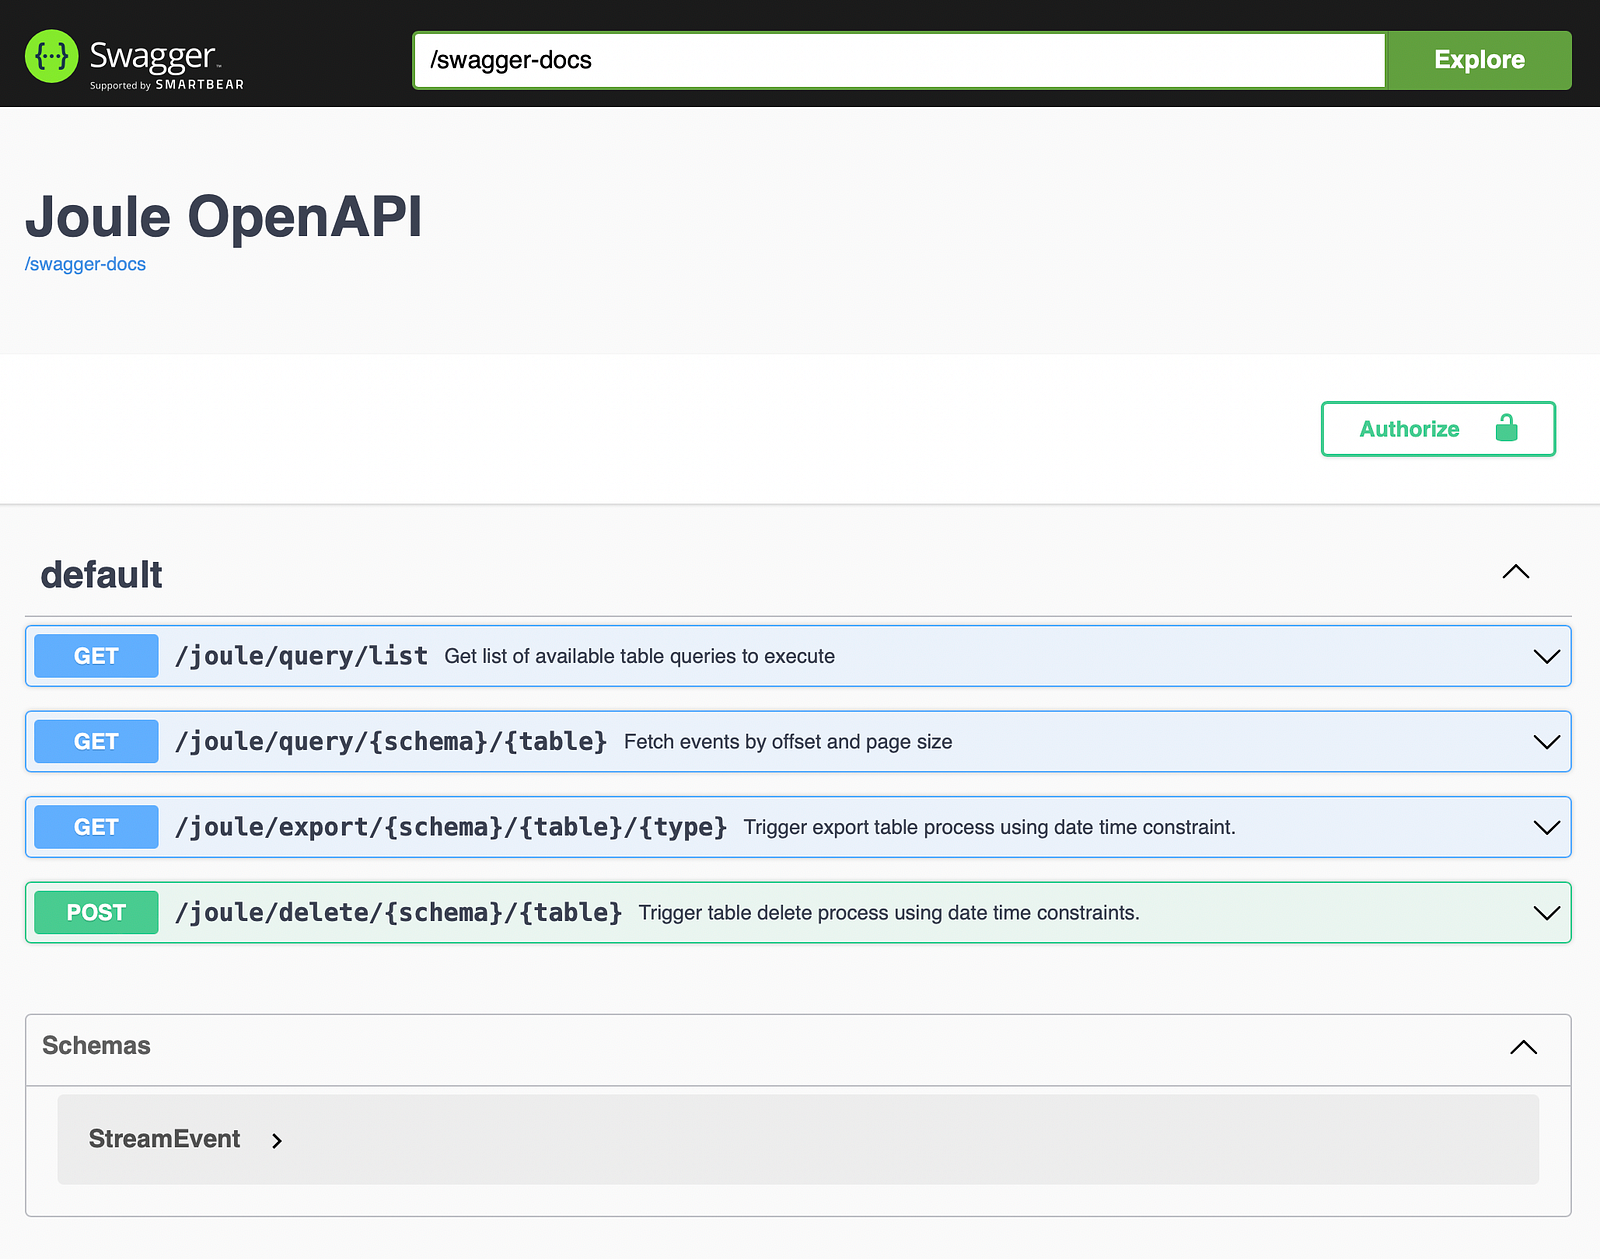
Task: Click the green Explore button
Action: [x=1479, y=60]
